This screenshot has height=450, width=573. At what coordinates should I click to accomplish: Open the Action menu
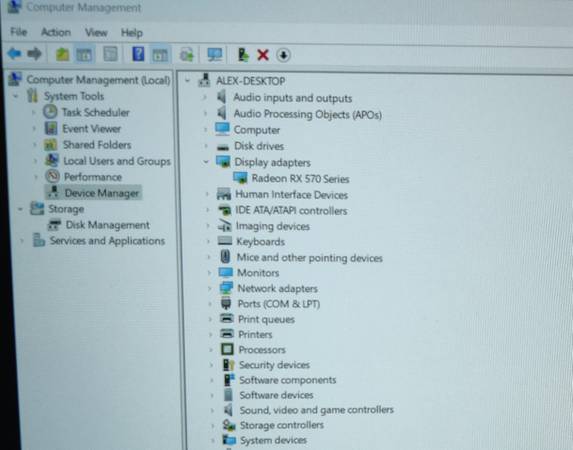(56, 33)
